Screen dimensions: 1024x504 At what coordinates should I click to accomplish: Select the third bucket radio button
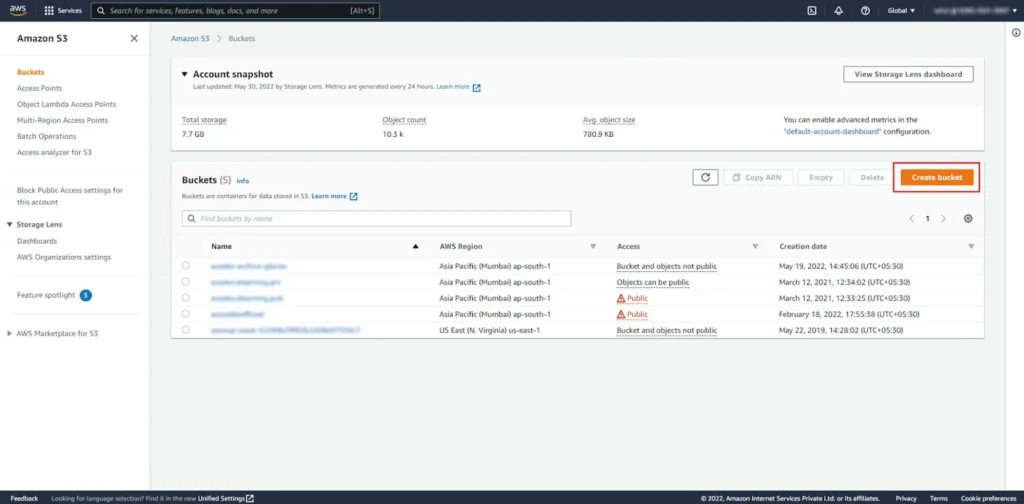coord(186,298)
